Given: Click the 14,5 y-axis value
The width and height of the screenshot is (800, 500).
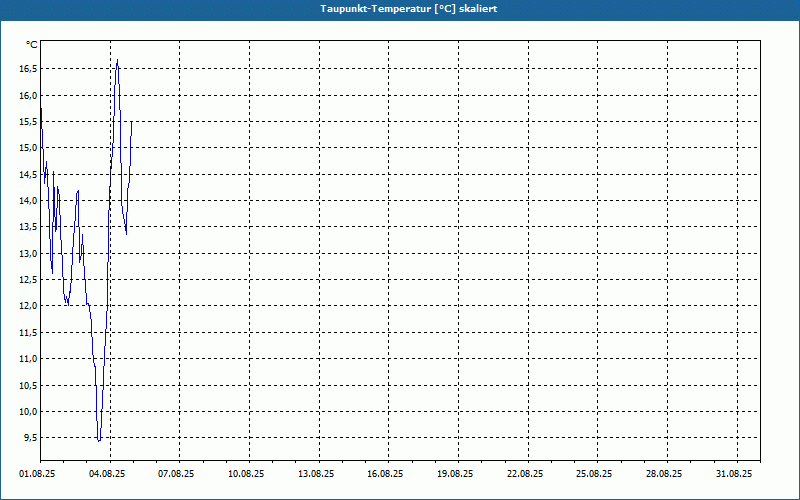Looking at the screenshot, I should click(28, 174).
